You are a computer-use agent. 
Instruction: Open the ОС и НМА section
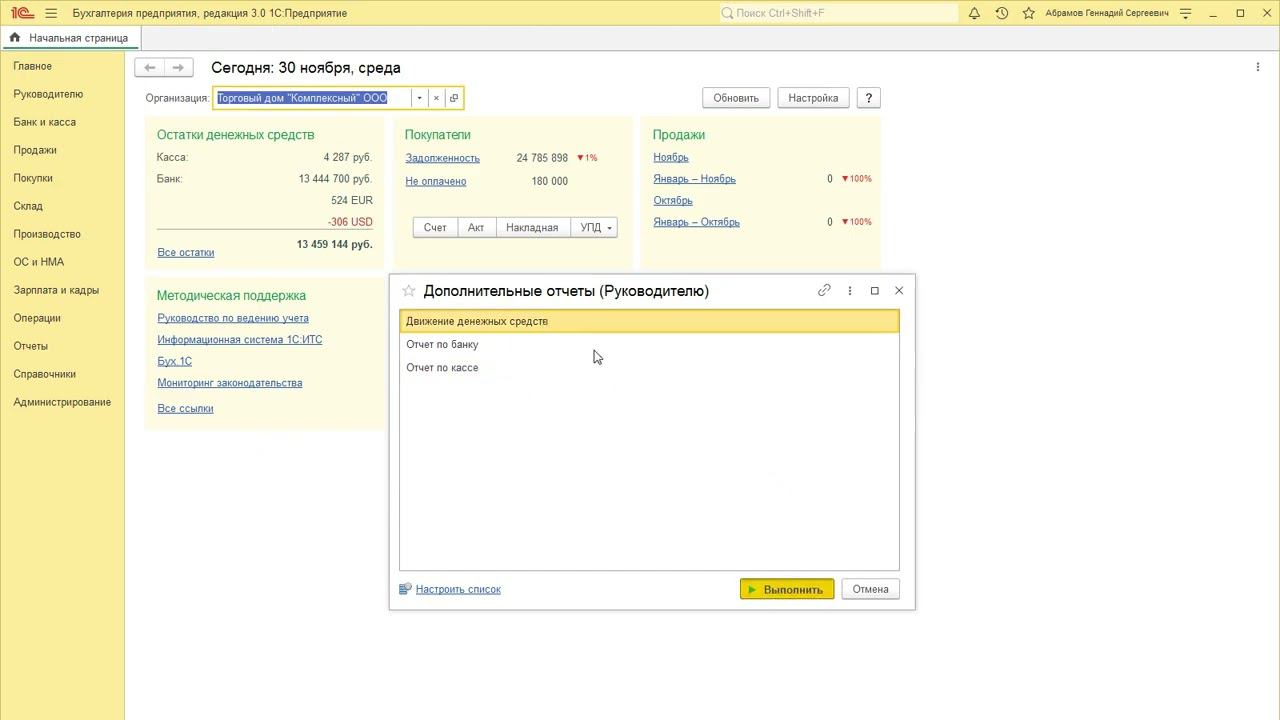[39, 262]
